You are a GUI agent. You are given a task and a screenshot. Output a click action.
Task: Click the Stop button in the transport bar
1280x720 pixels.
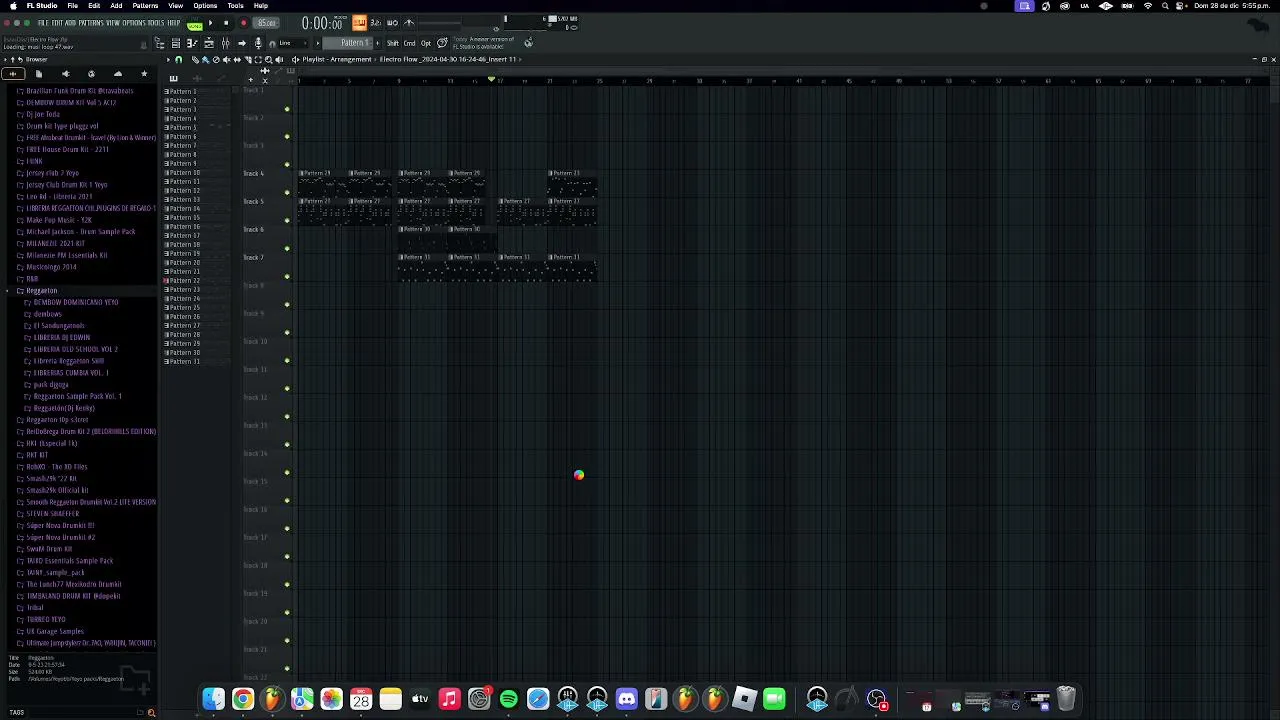(226, 23)
